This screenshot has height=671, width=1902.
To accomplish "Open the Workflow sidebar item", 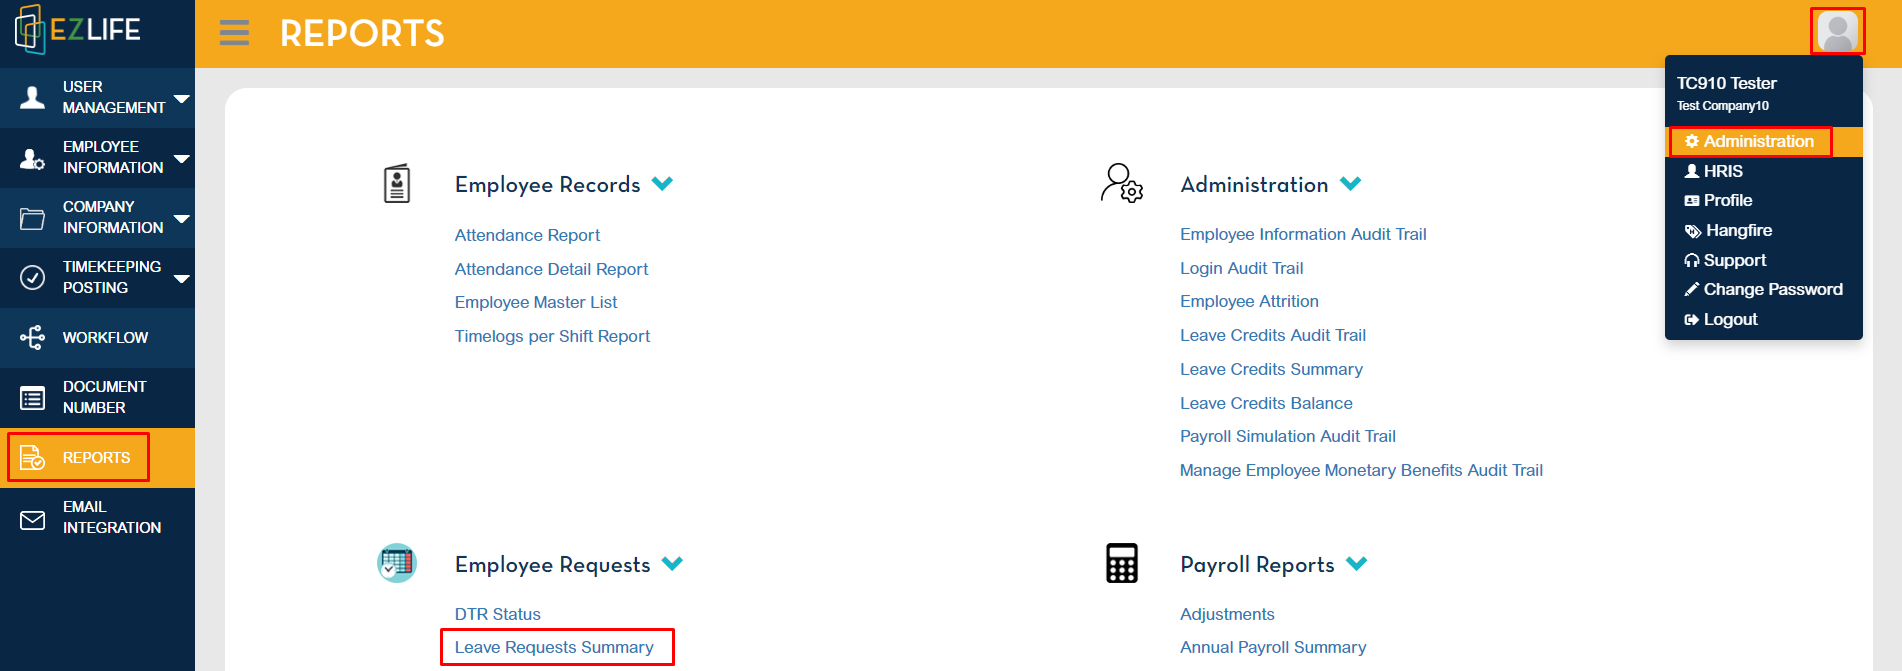I will click(97, 338).
